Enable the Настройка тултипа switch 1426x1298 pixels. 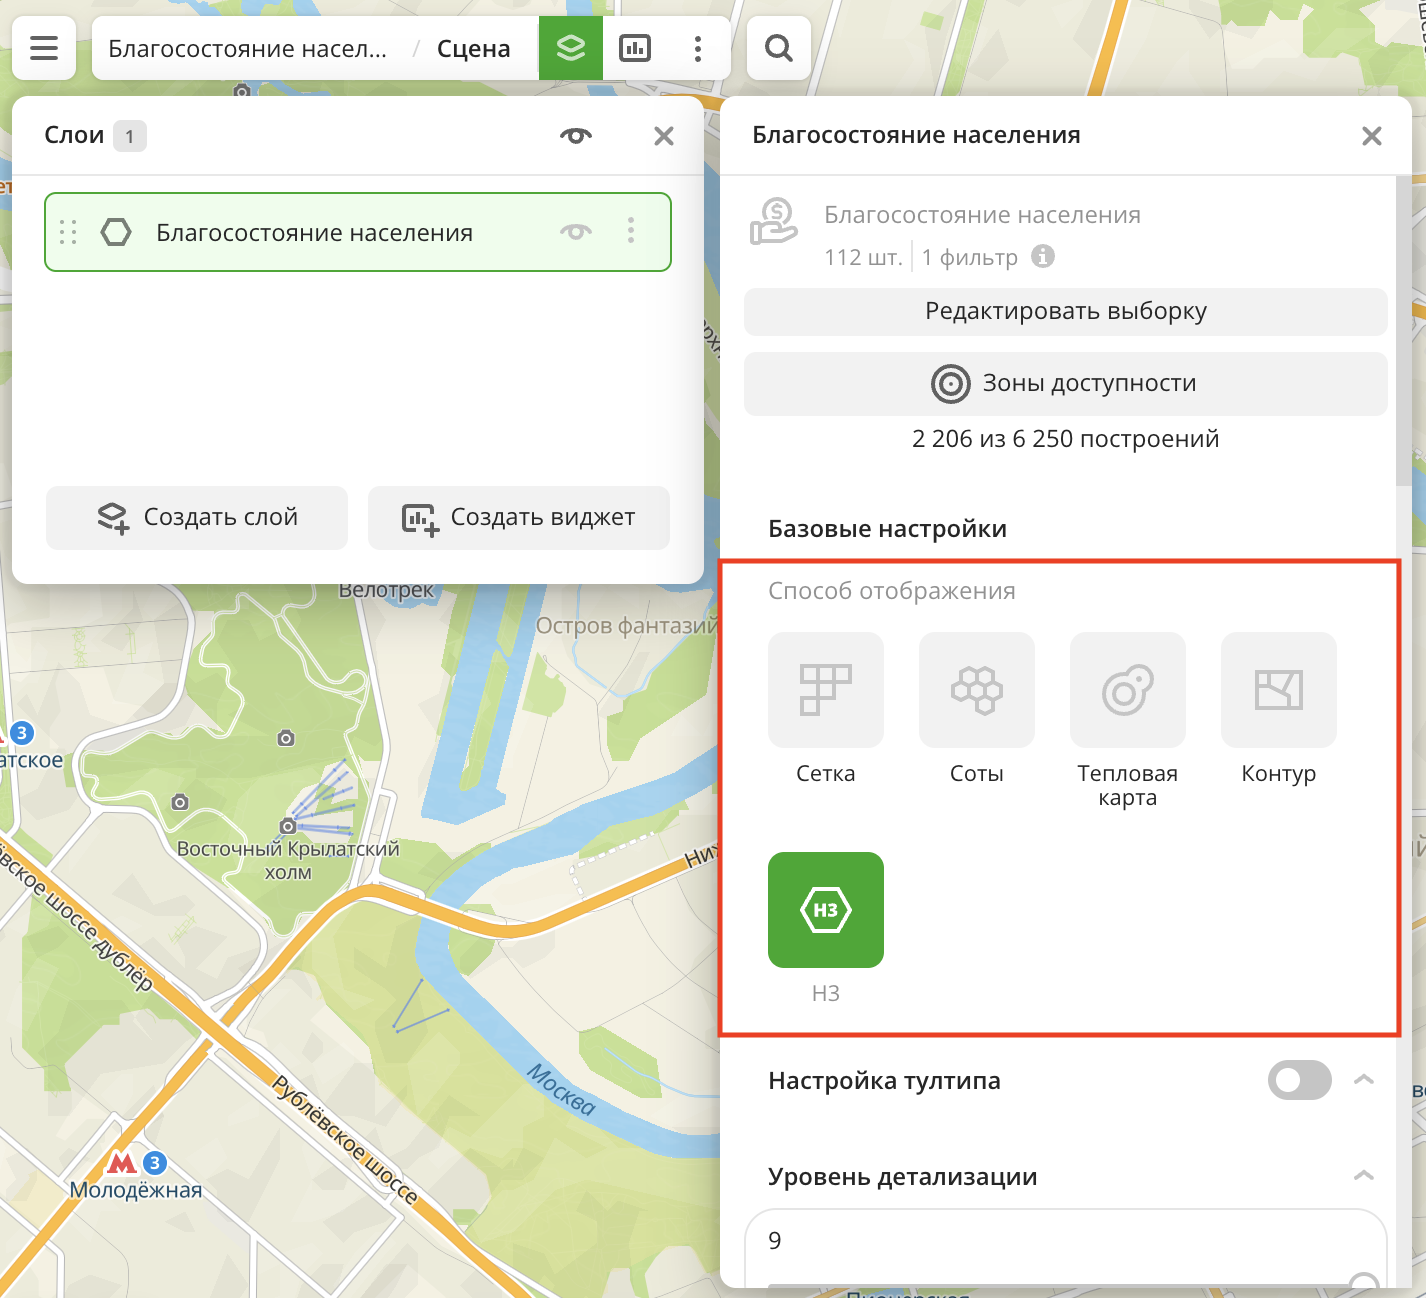pos(1299,1080)
